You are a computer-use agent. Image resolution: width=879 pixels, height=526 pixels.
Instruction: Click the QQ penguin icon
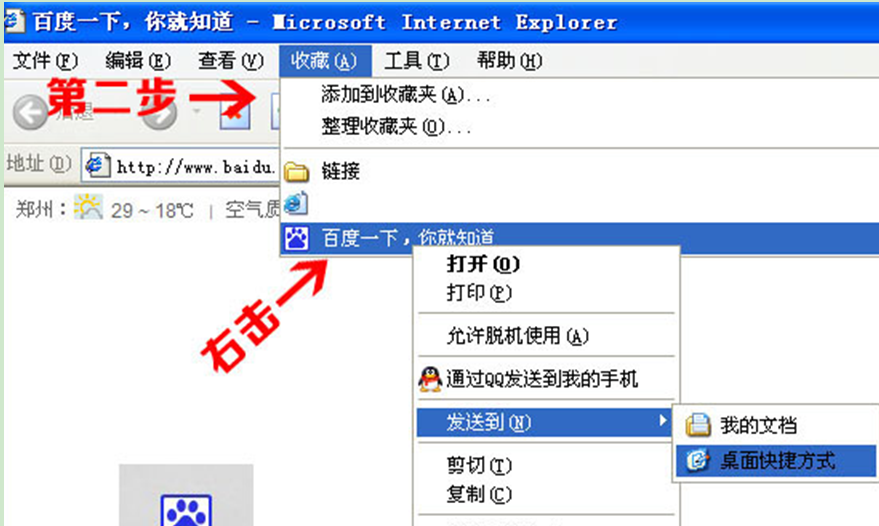430,379
